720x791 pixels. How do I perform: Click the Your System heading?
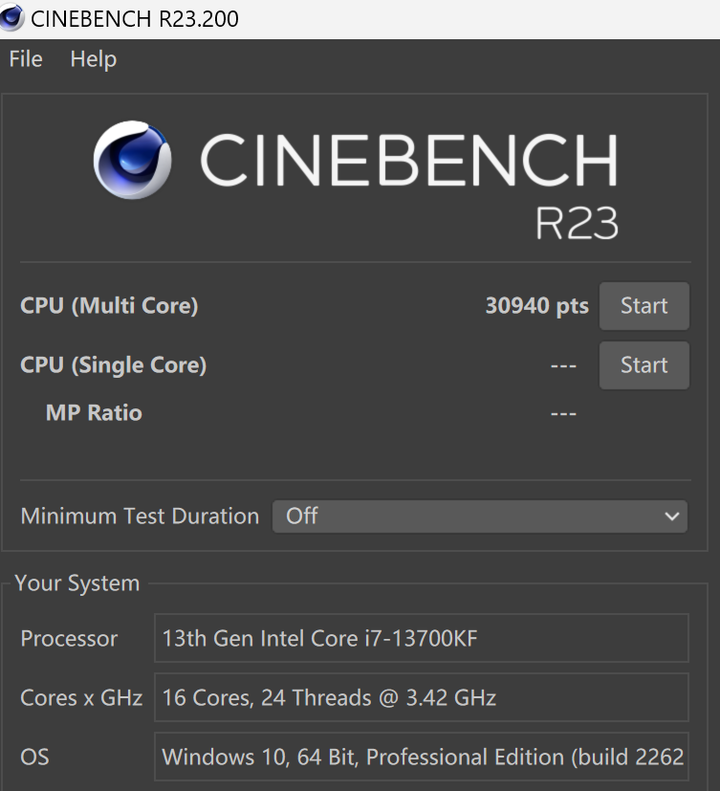tap(77, 583)
